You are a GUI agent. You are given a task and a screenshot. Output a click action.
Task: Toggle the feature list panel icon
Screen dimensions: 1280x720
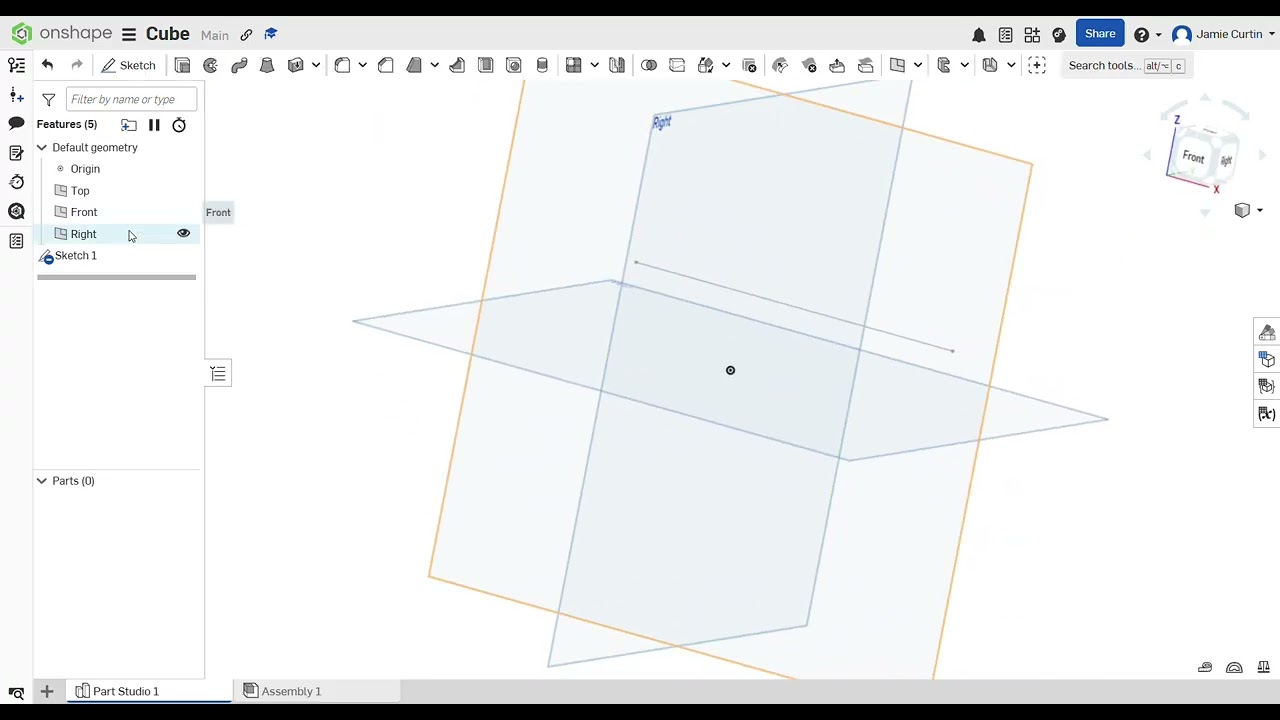pyautogui.click(x=16, y=65)
